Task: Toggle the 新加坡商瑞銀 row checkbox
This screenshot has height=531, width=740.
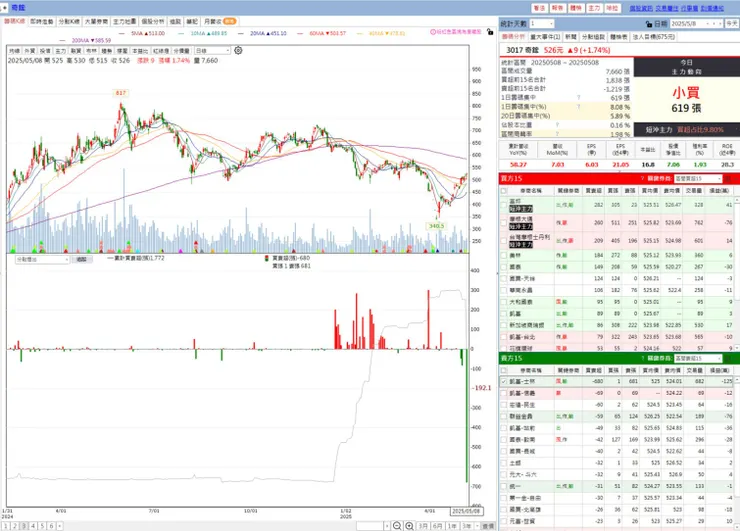Action: [504, 325]
